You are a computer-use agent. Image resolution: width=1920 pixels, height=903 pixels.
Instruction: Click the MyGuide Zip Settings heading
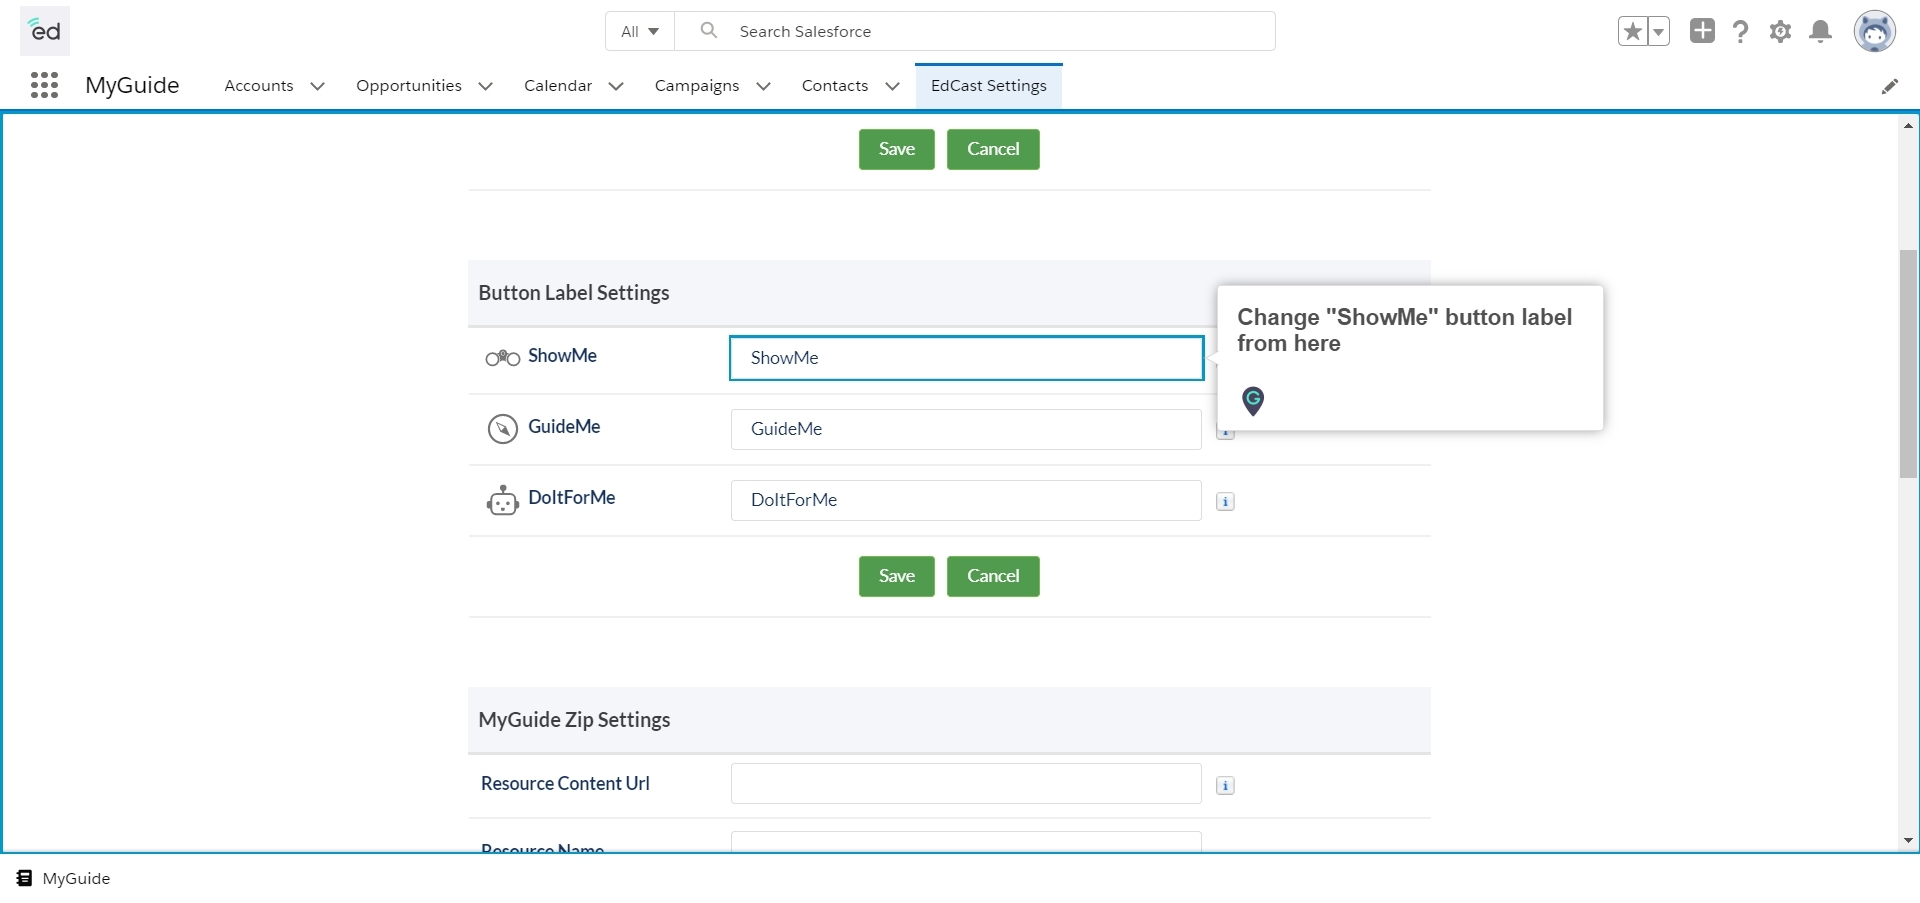click(x=574, y=720)
